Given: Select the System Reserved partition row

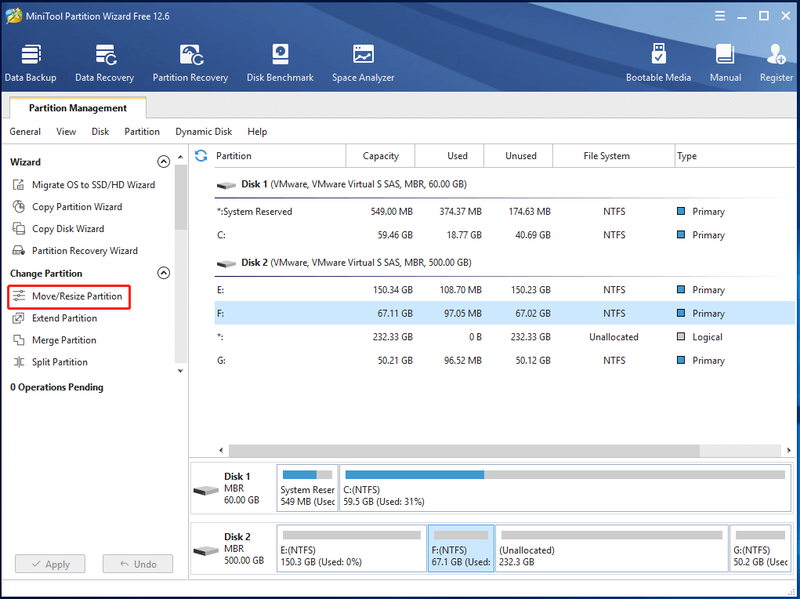Looking at the screenshot, I should pyautogui.click(x=505, y=212).
